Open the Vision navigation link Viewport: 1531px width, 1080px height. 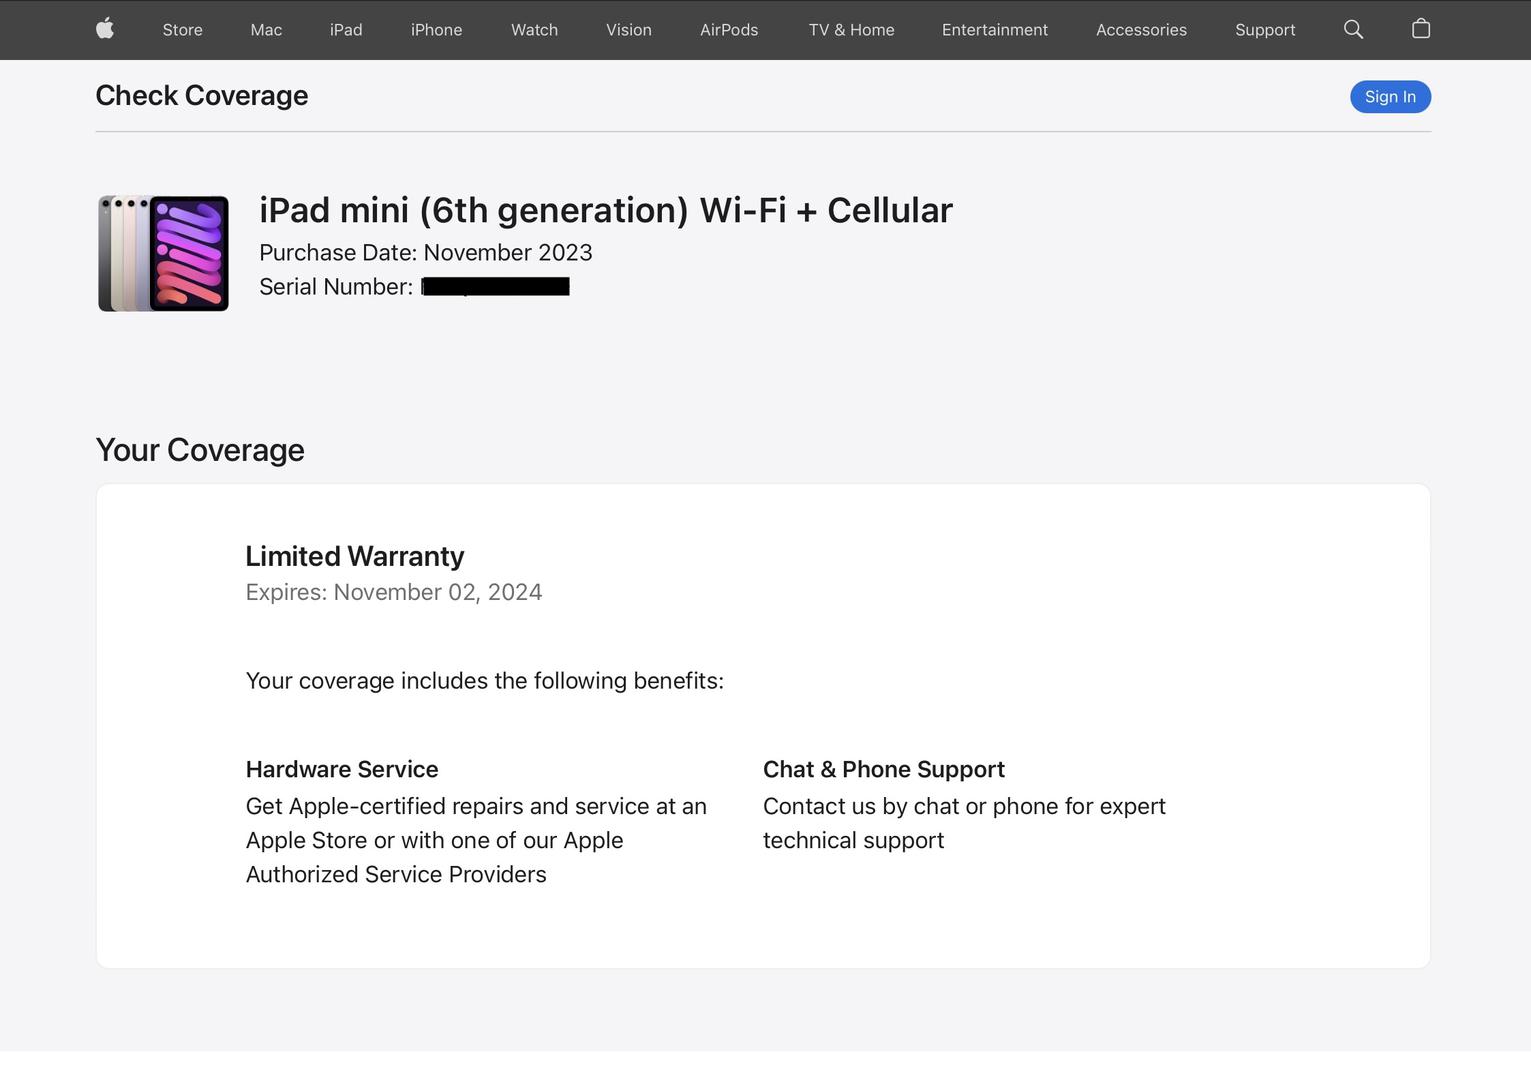[629, 30]
